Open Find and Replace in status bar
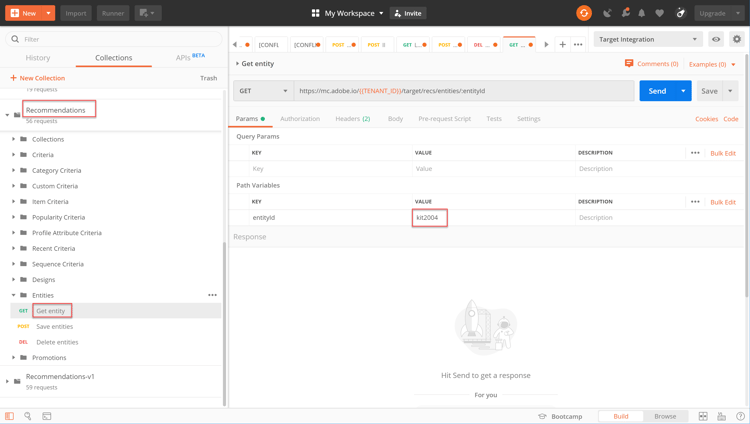Viewport: 750px width, 424px height. (x=28, y=416)
